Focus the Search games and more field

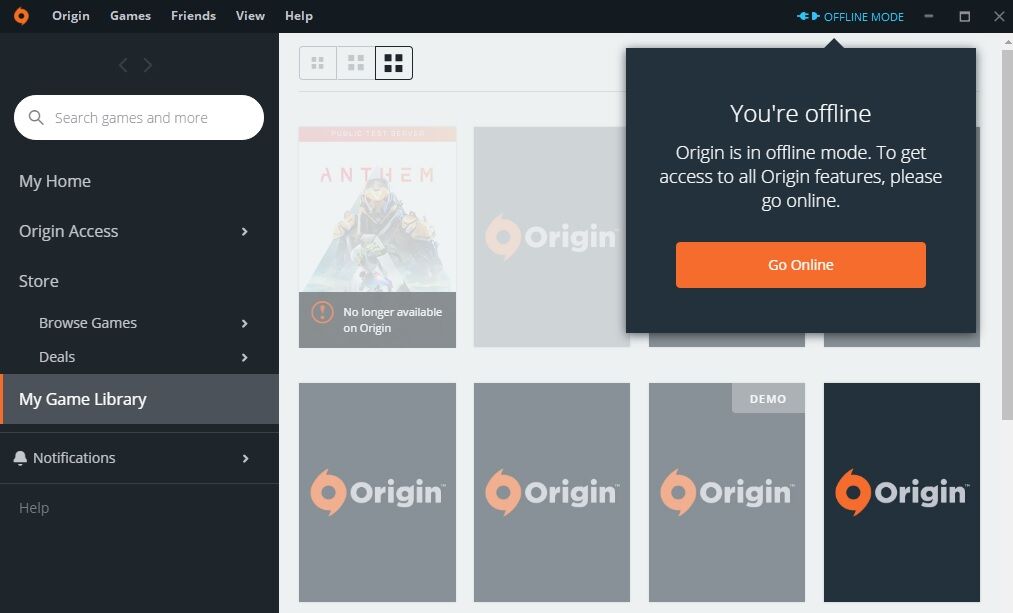click(x=139, y=118)
